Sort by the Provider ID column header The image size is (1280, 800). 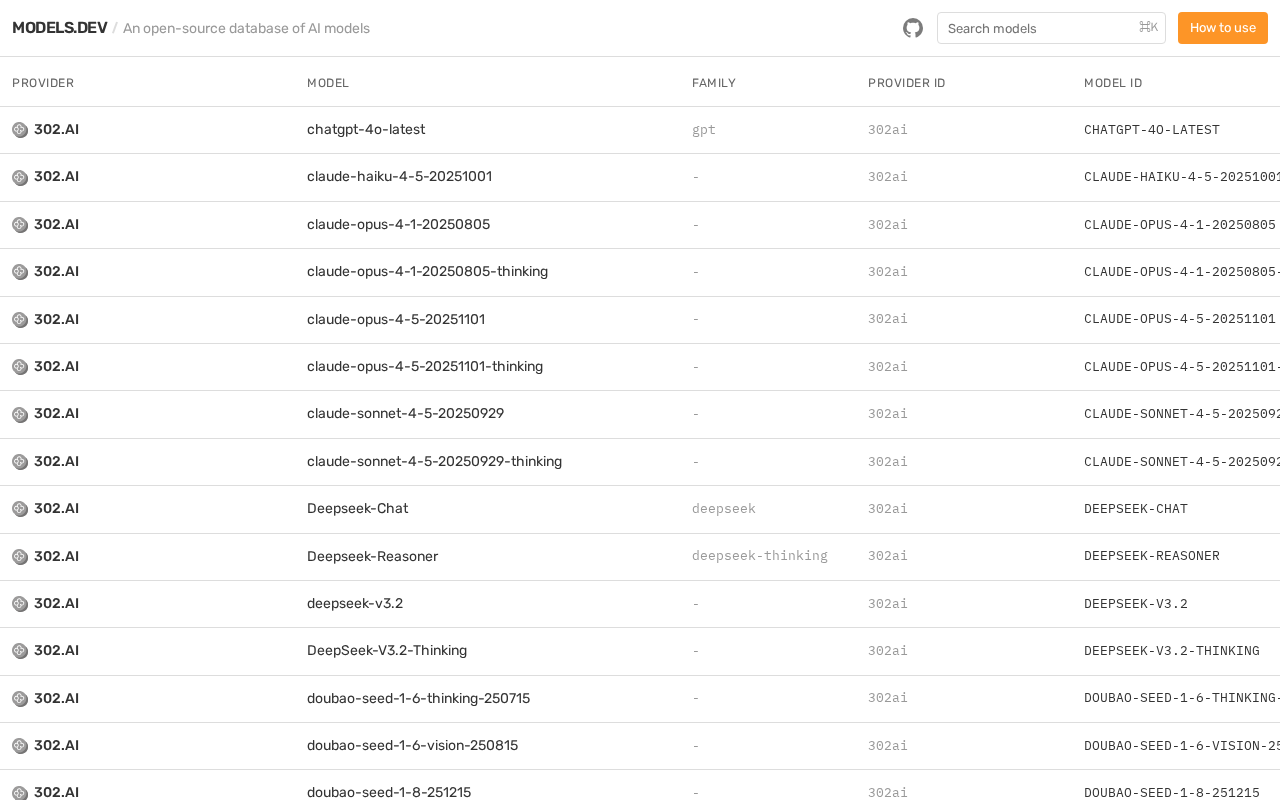907,83
